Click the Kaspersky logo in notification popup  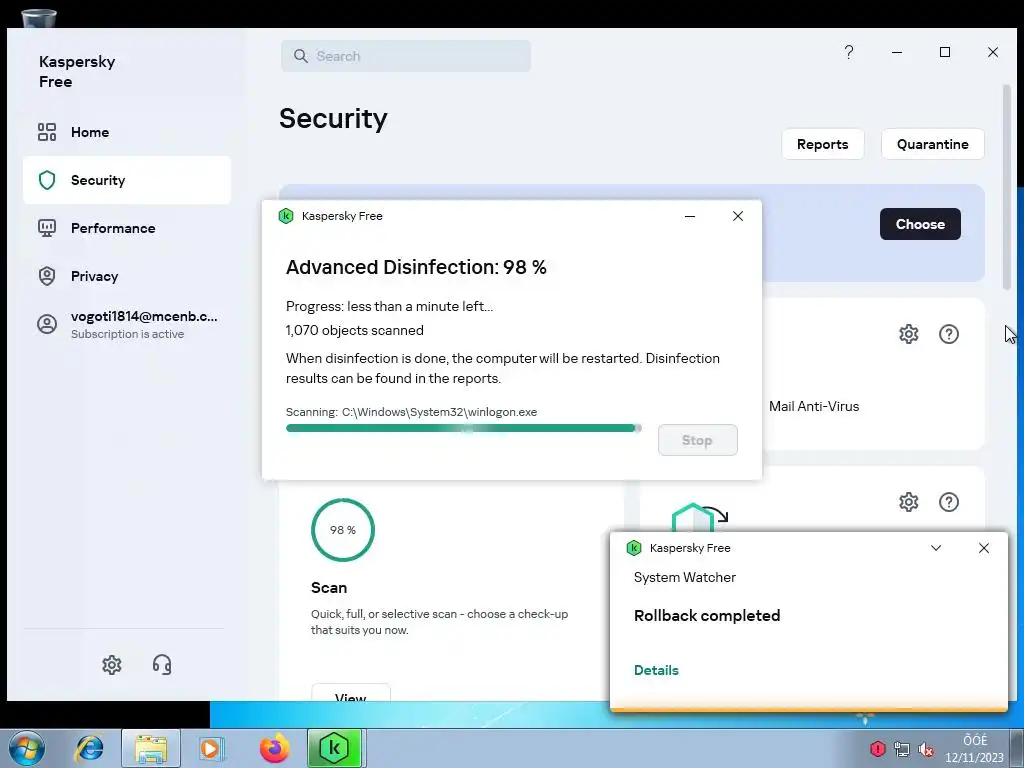pyautogui.click(x=633, y=548)
